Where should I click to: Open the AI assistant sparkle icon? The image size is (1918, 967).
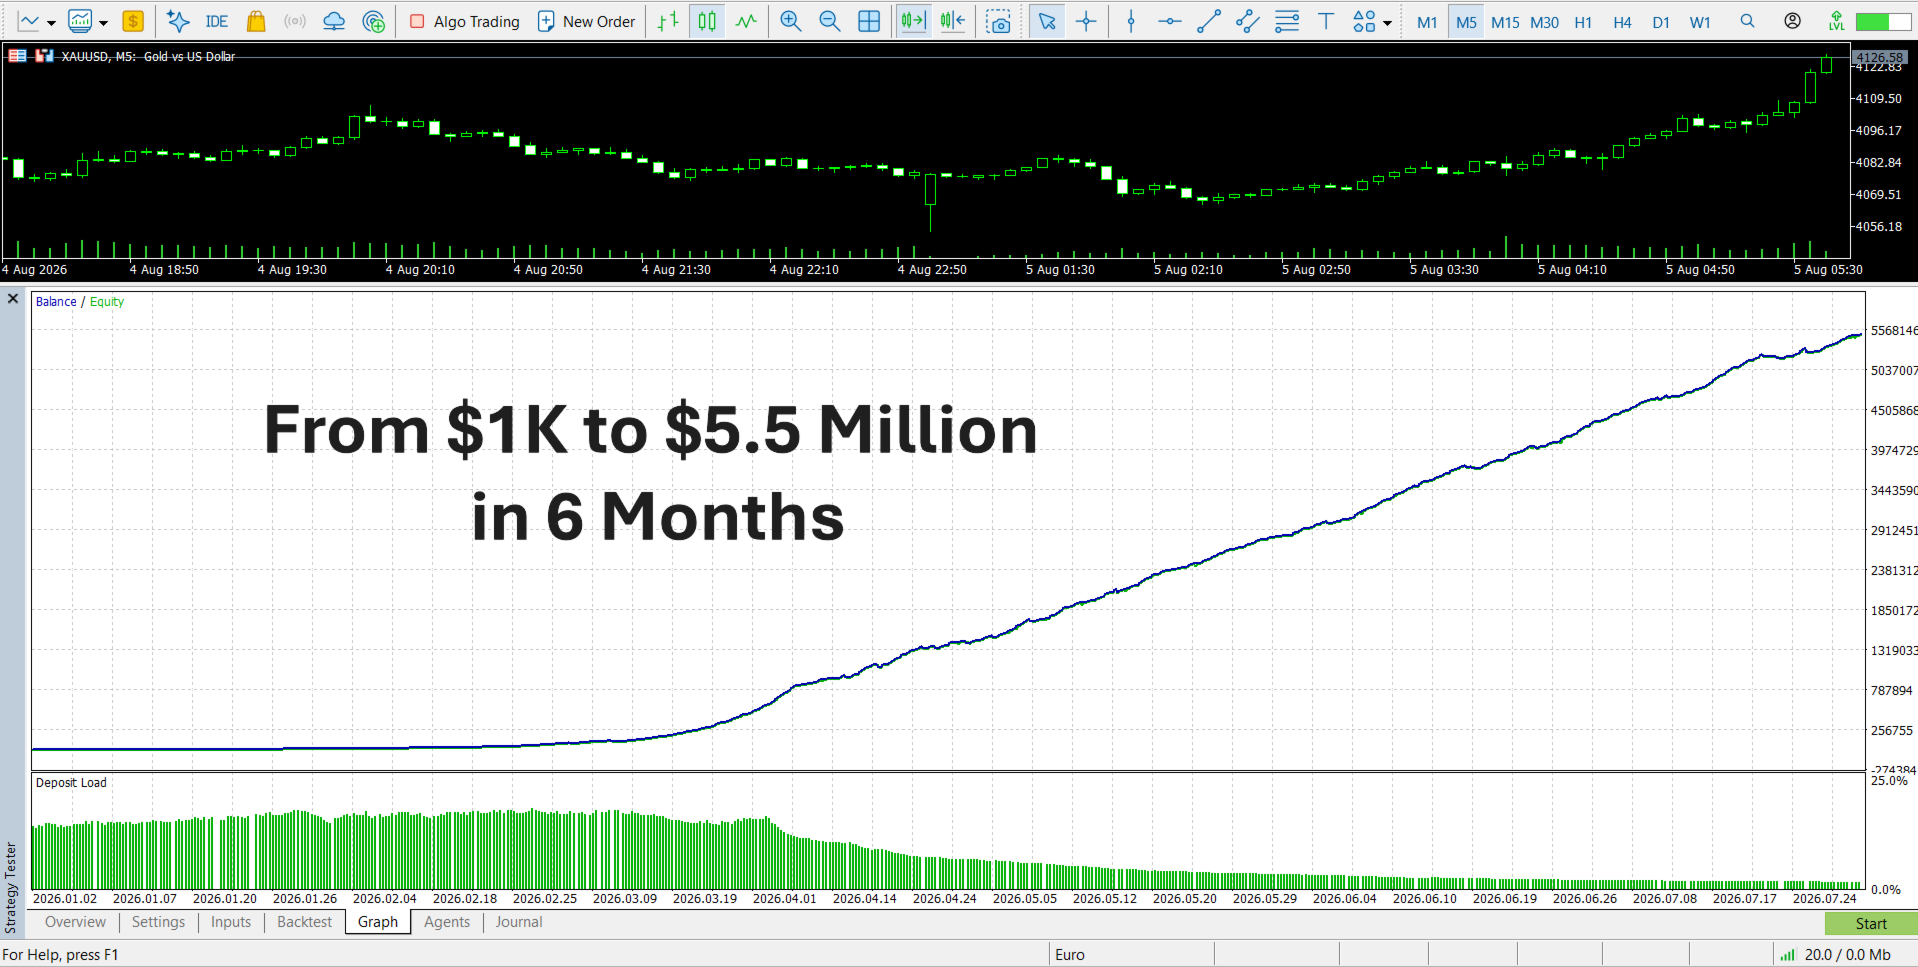click(x=178, y=21)
